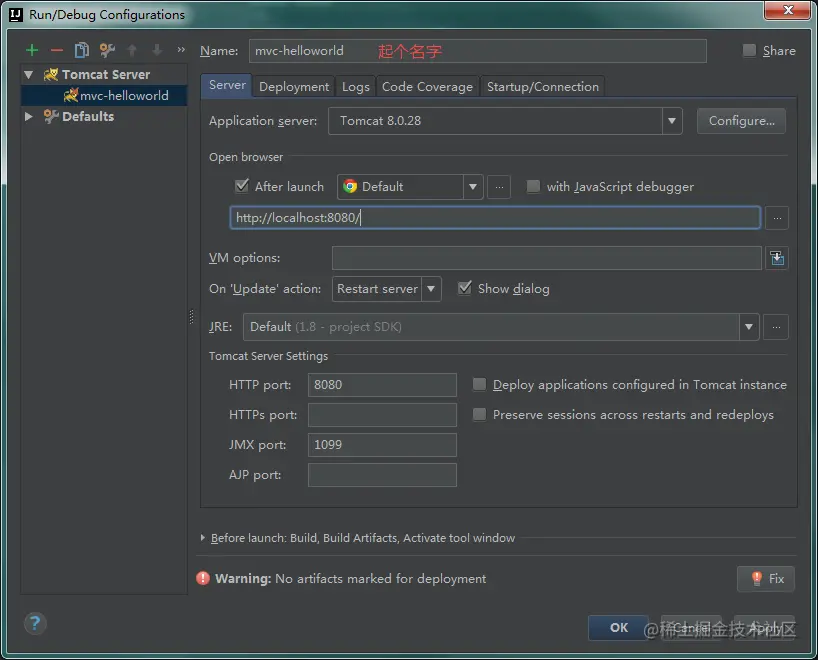Click the AJP port field
Image resolution: width=818 pixels, height=660 pixels.
[x=382, y=475]
